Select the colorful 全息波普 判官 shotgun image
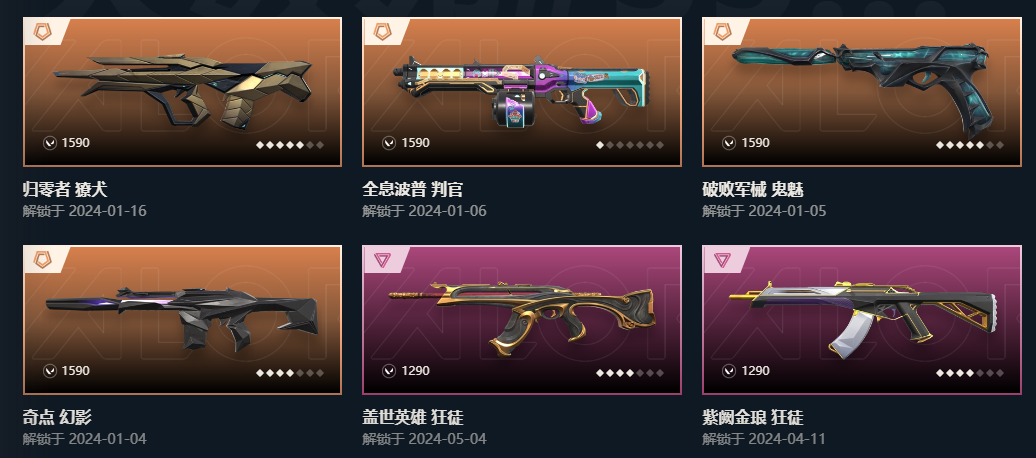Viewport: 1036px width, 458px height. point(521,90)
